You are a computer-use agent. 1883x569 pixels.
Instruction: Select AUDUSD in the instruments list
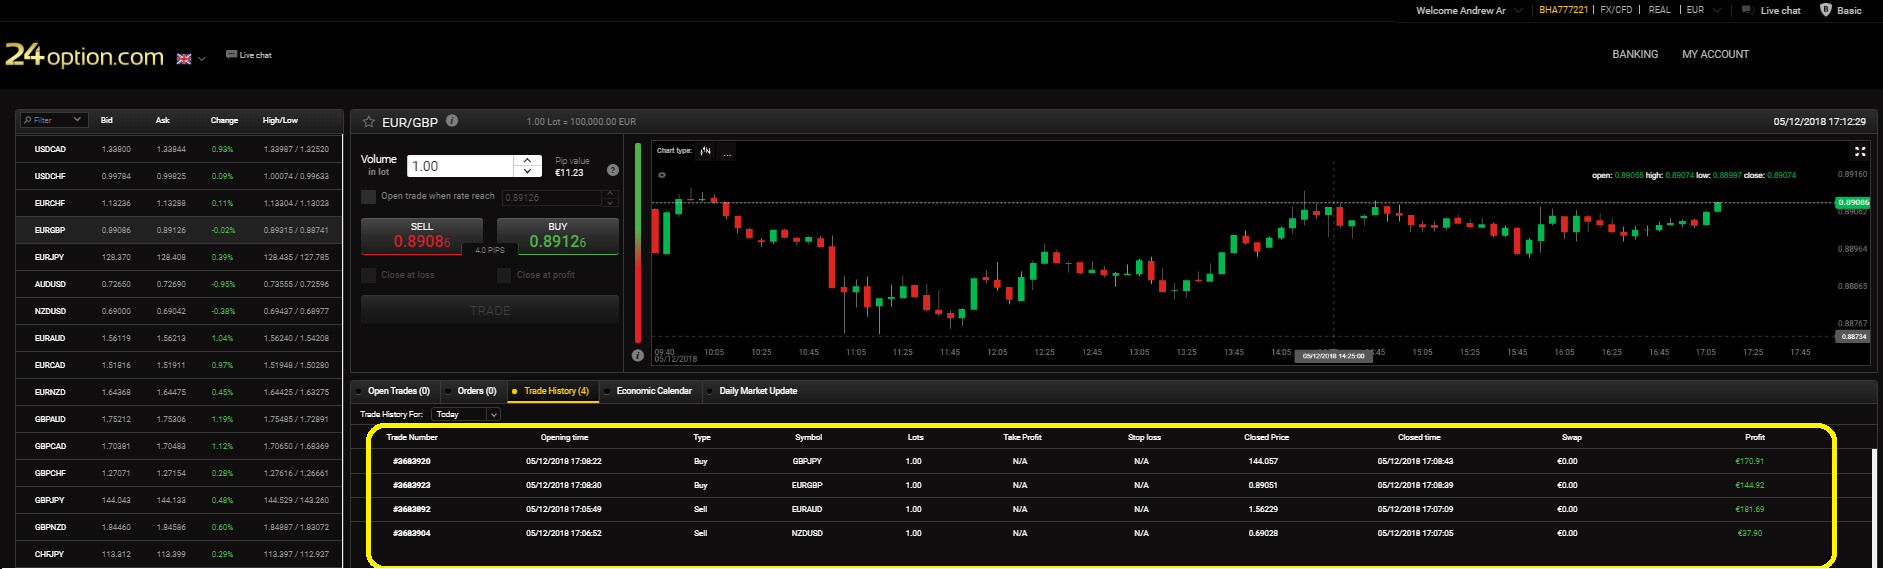point(180,284)
